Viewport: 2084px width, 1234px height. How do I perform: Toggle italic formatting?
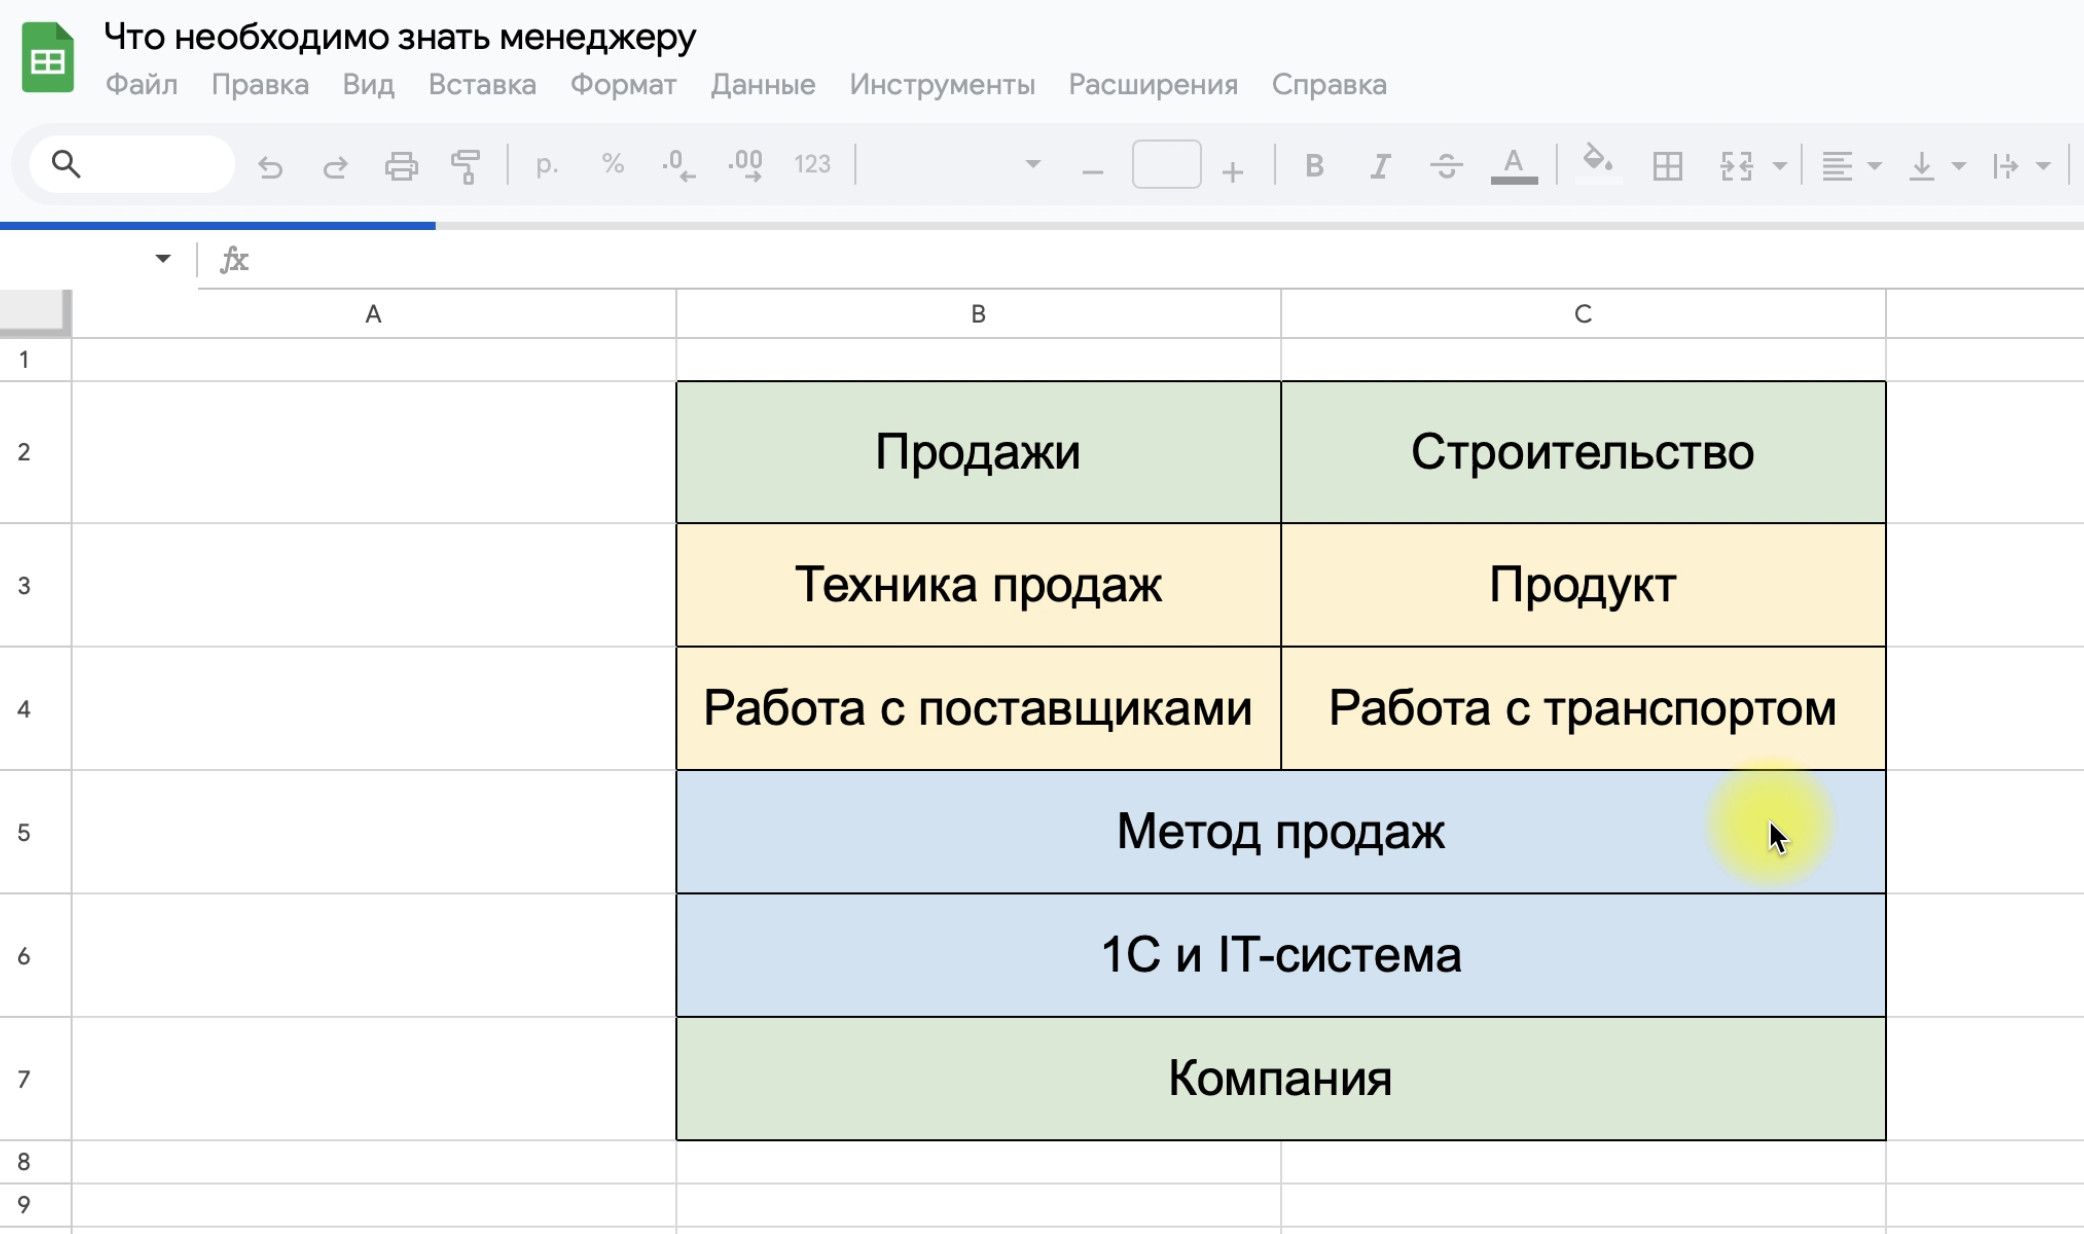coord(1380,166)
